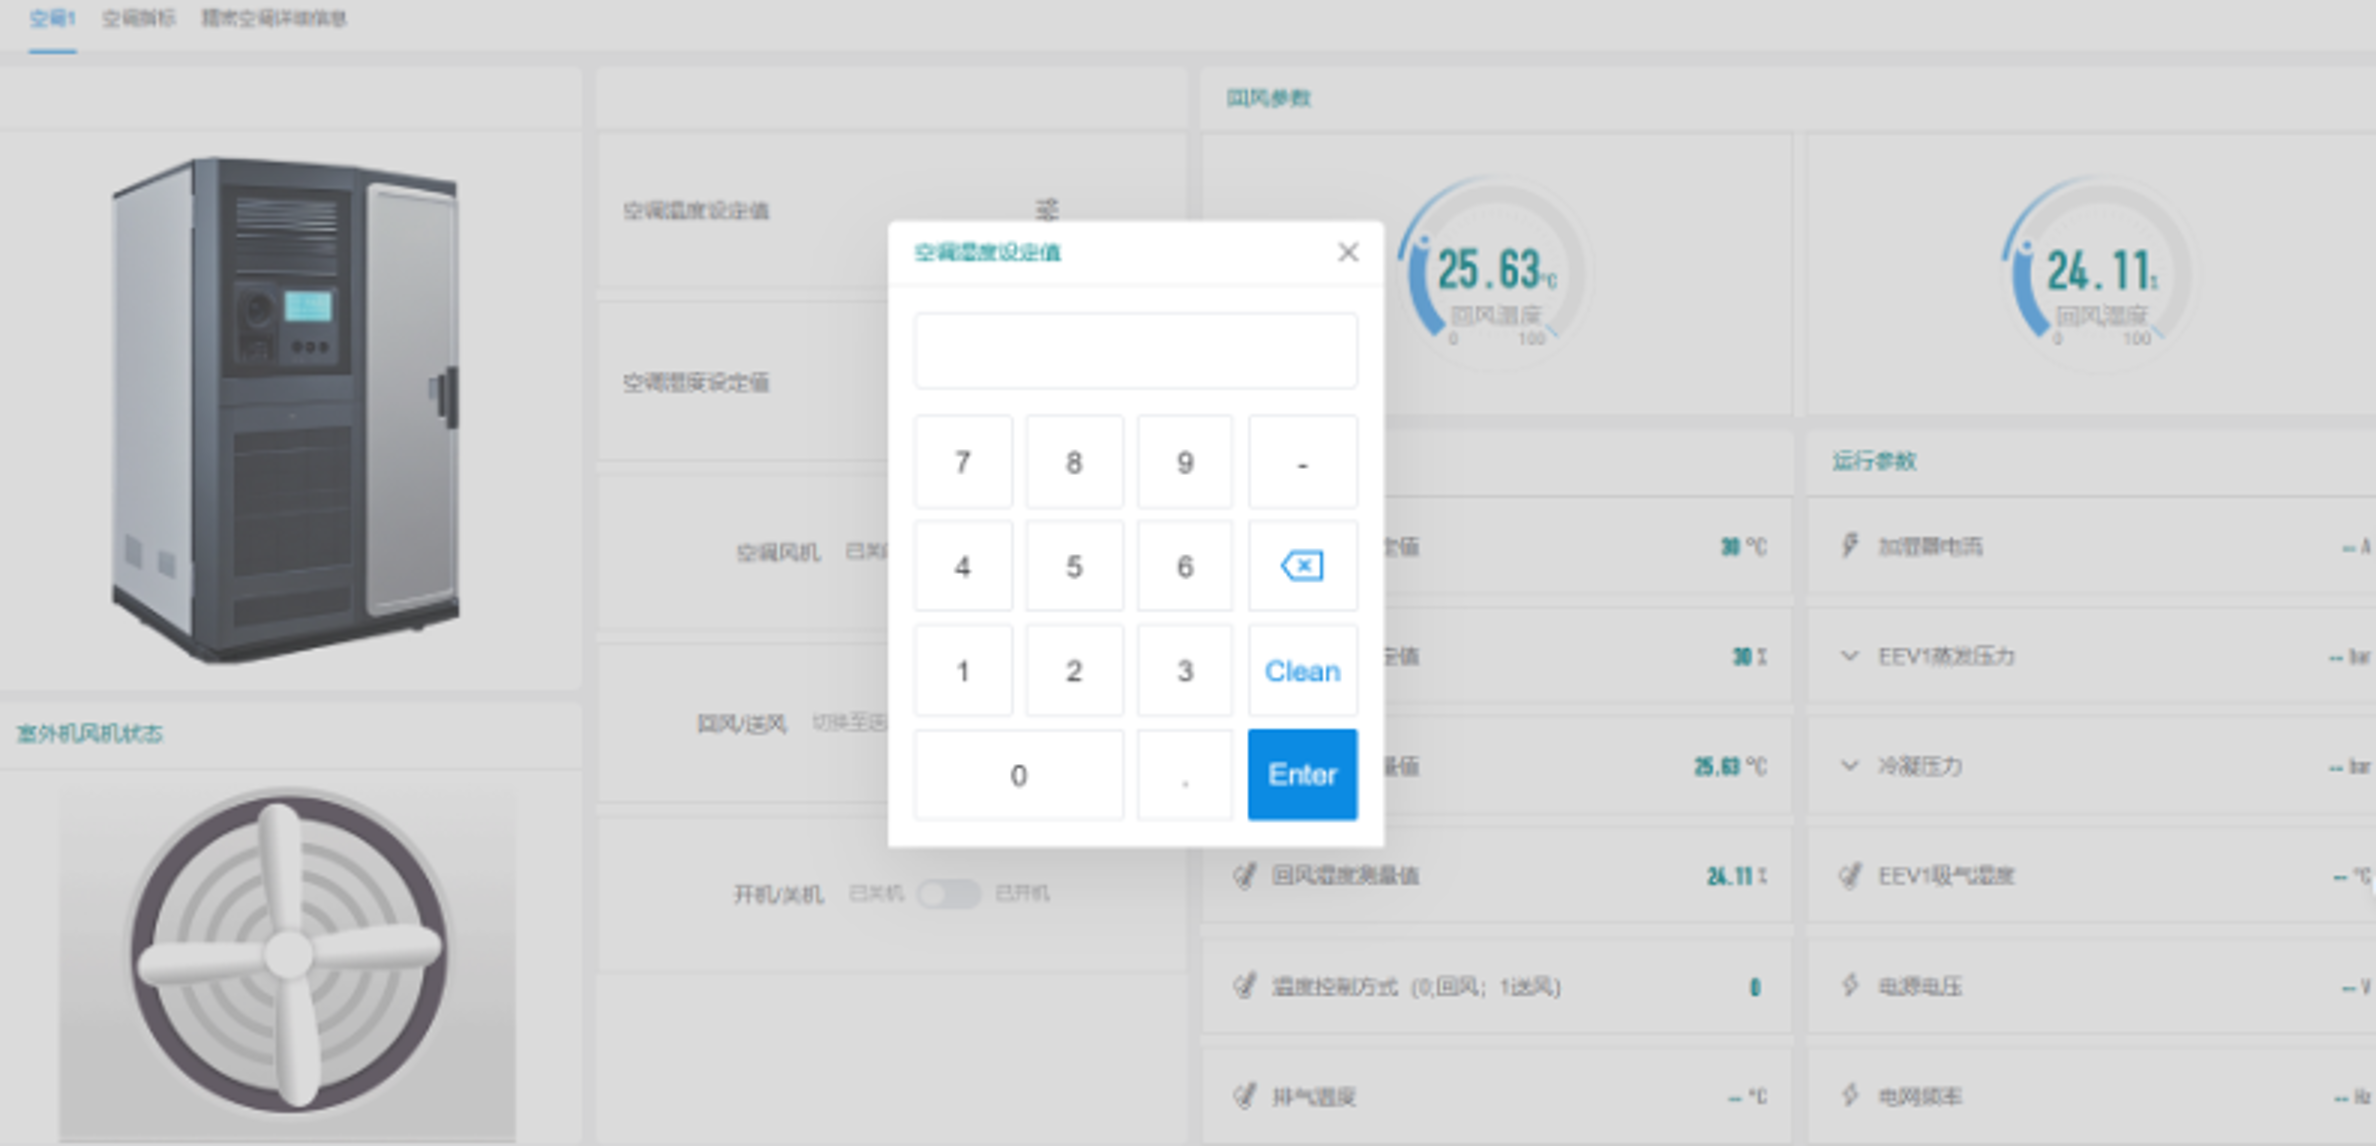Image resolution: width=2376 pixels, height=1146 pixels.
Task: Click keypad digit 6
Action: coord(1185,566)
